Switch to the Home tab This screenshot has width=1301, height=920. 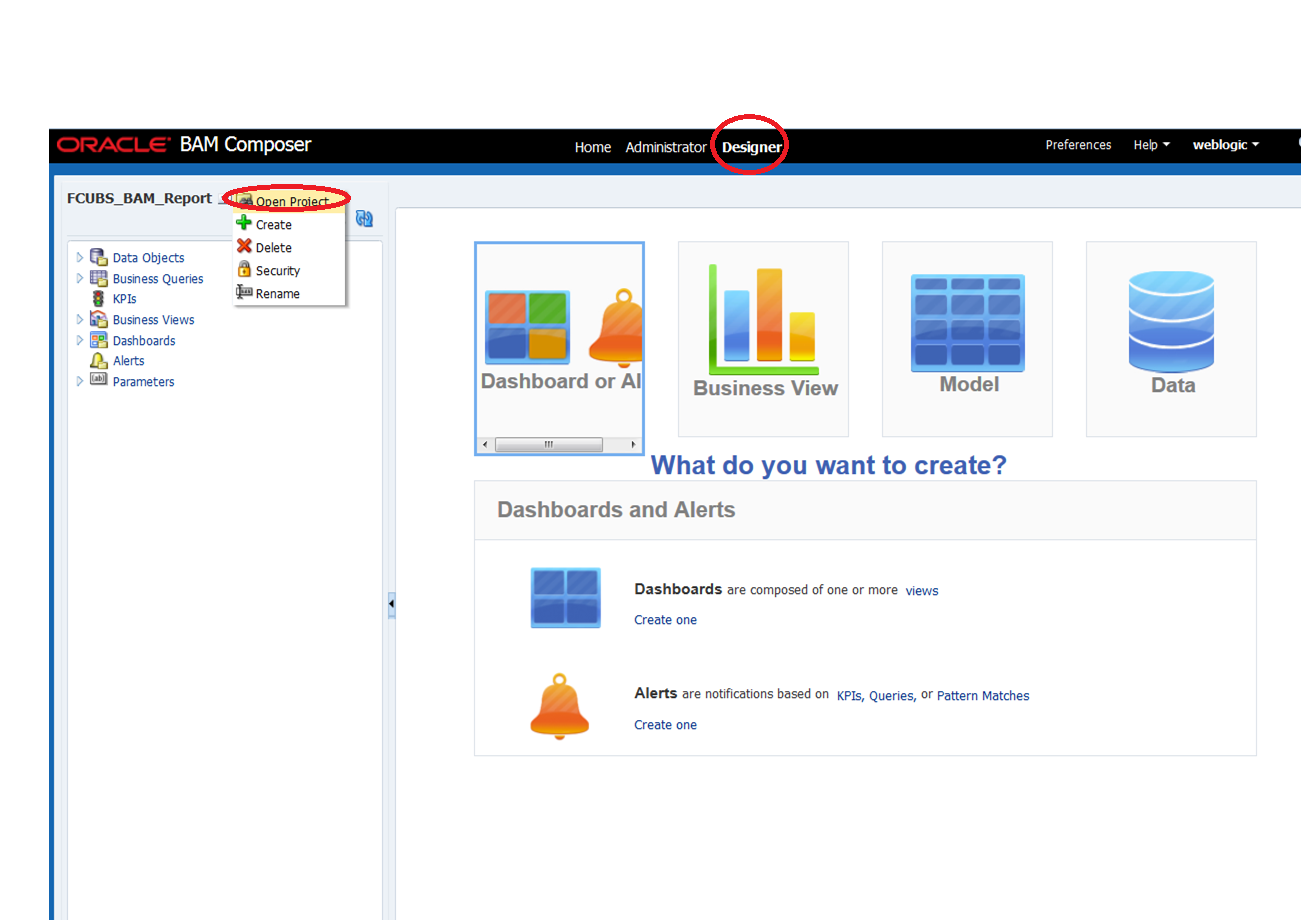click(592, 147)
